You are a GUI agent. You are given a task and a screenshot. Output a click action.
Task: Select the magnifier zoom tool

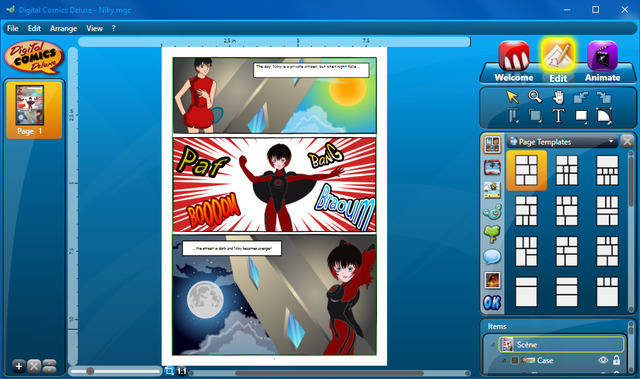click(x=535, y=97)
